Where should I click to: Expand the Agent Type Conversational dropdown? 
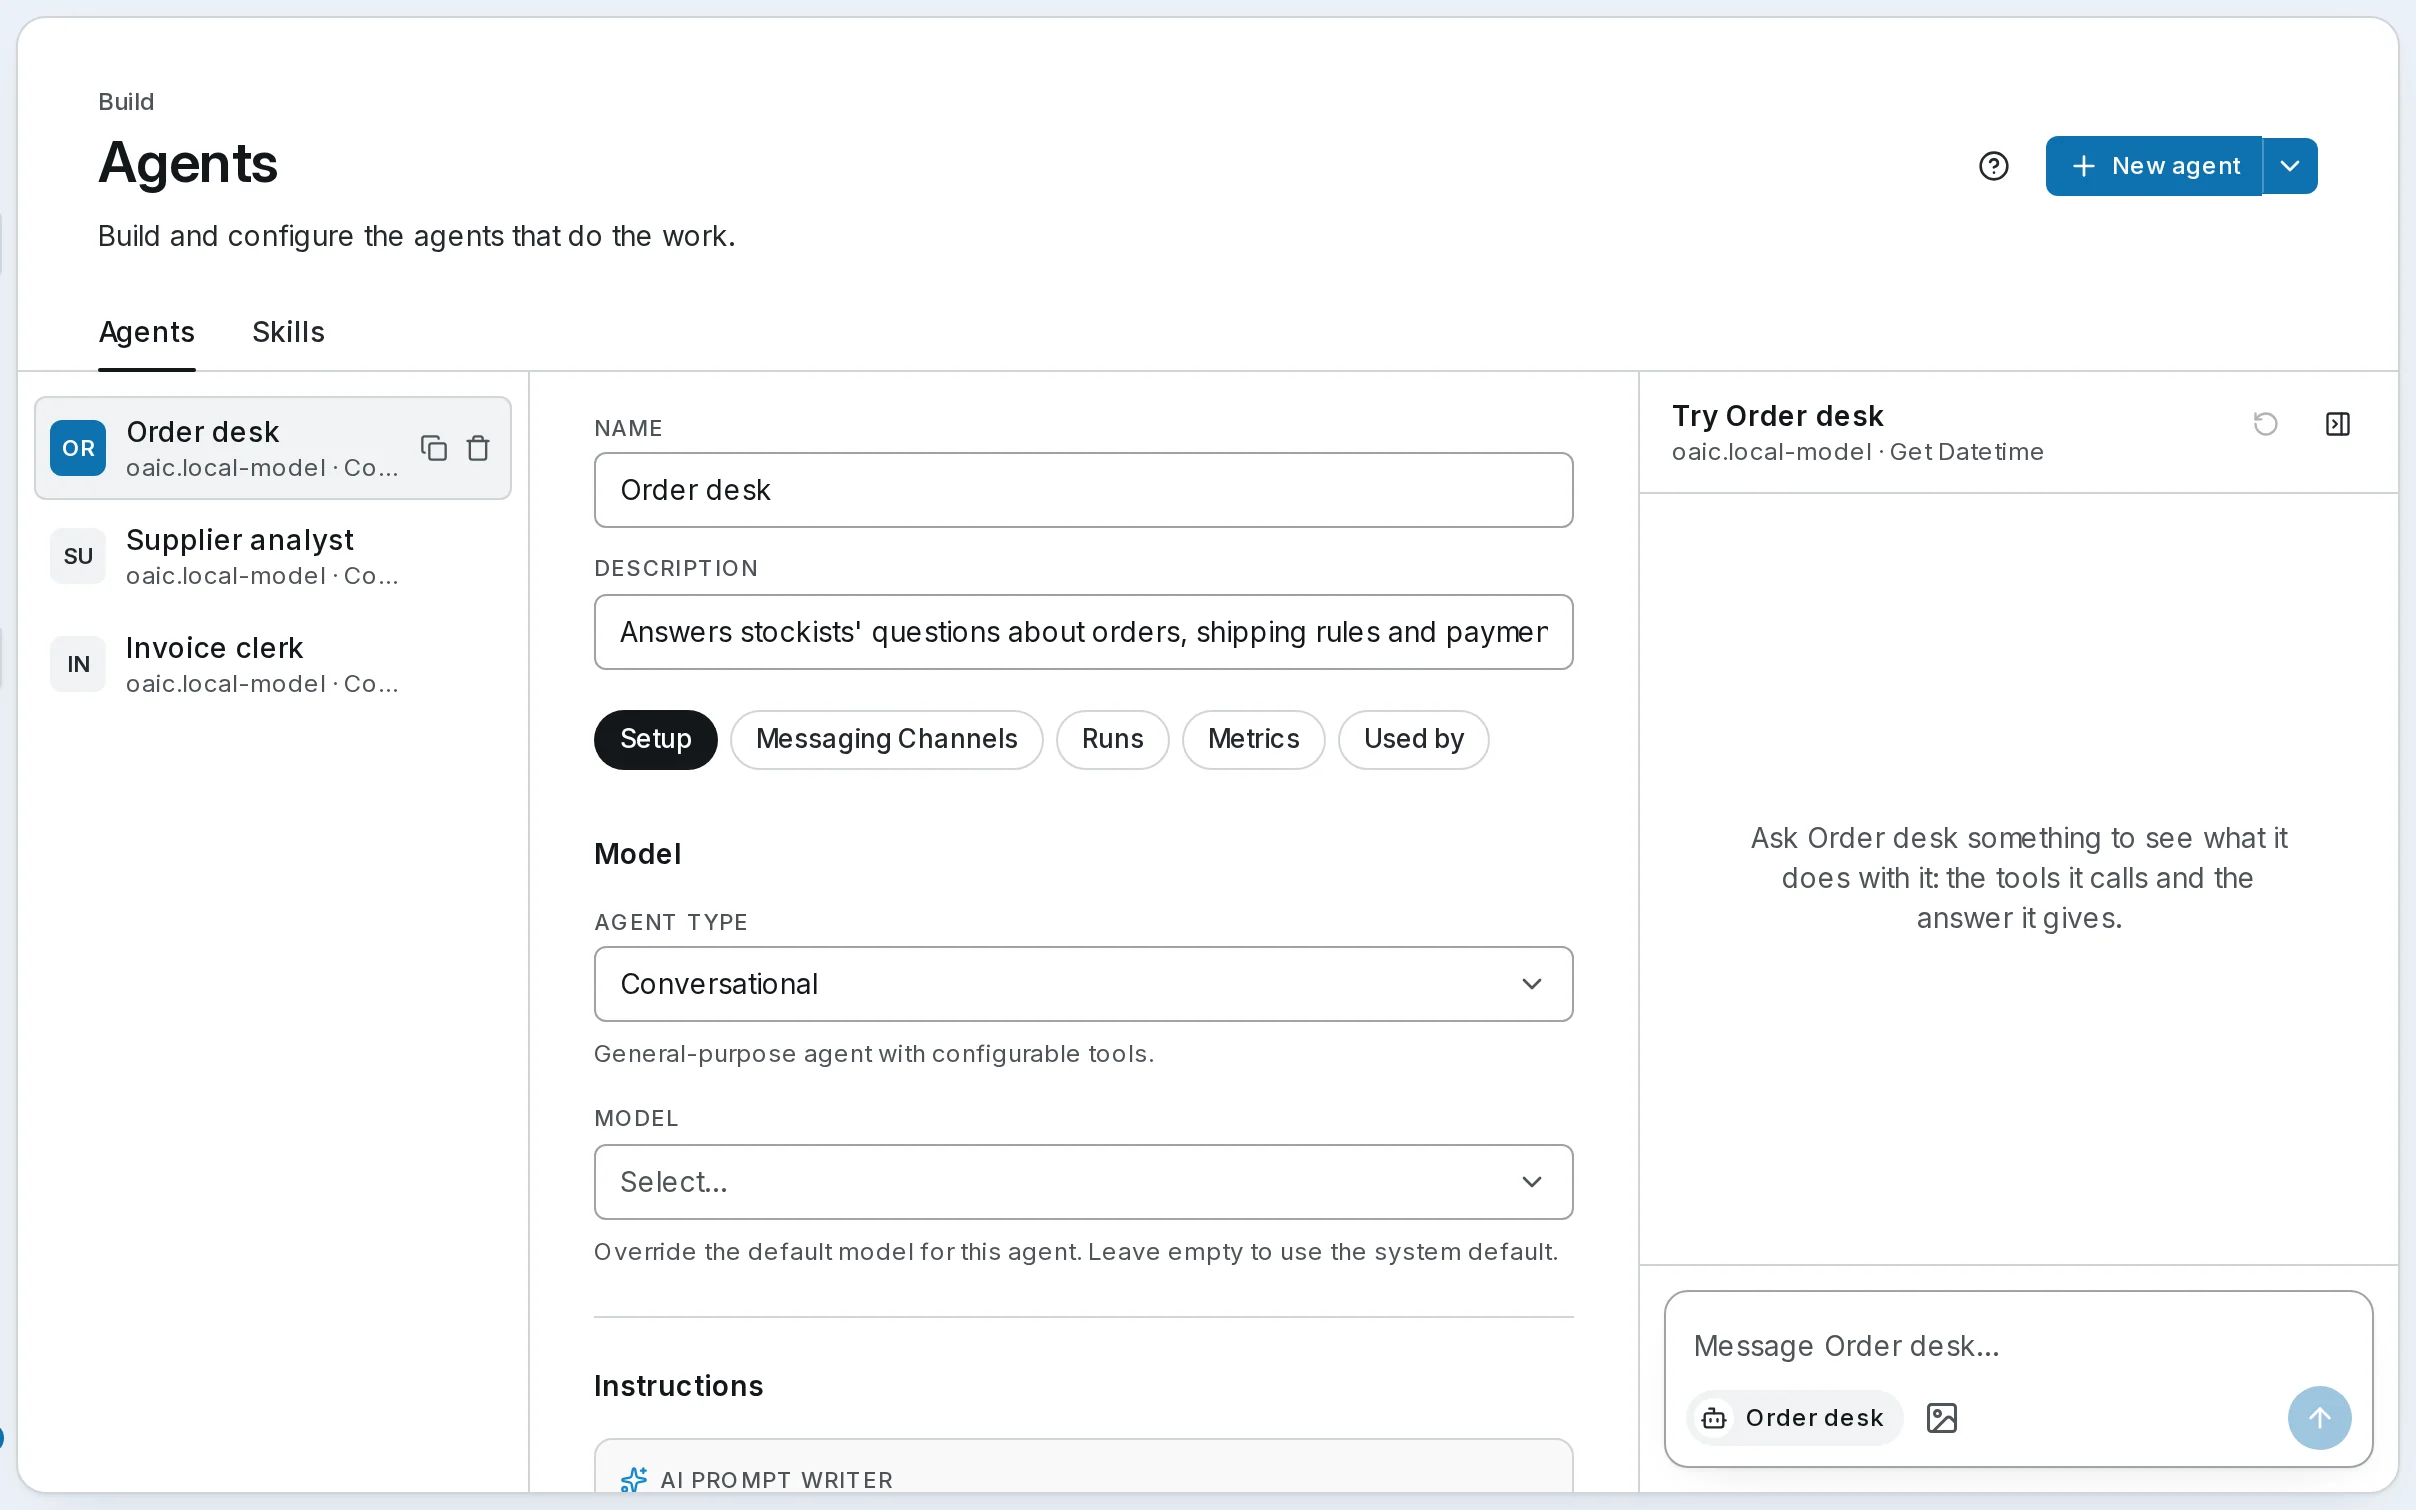[1083, 984]
